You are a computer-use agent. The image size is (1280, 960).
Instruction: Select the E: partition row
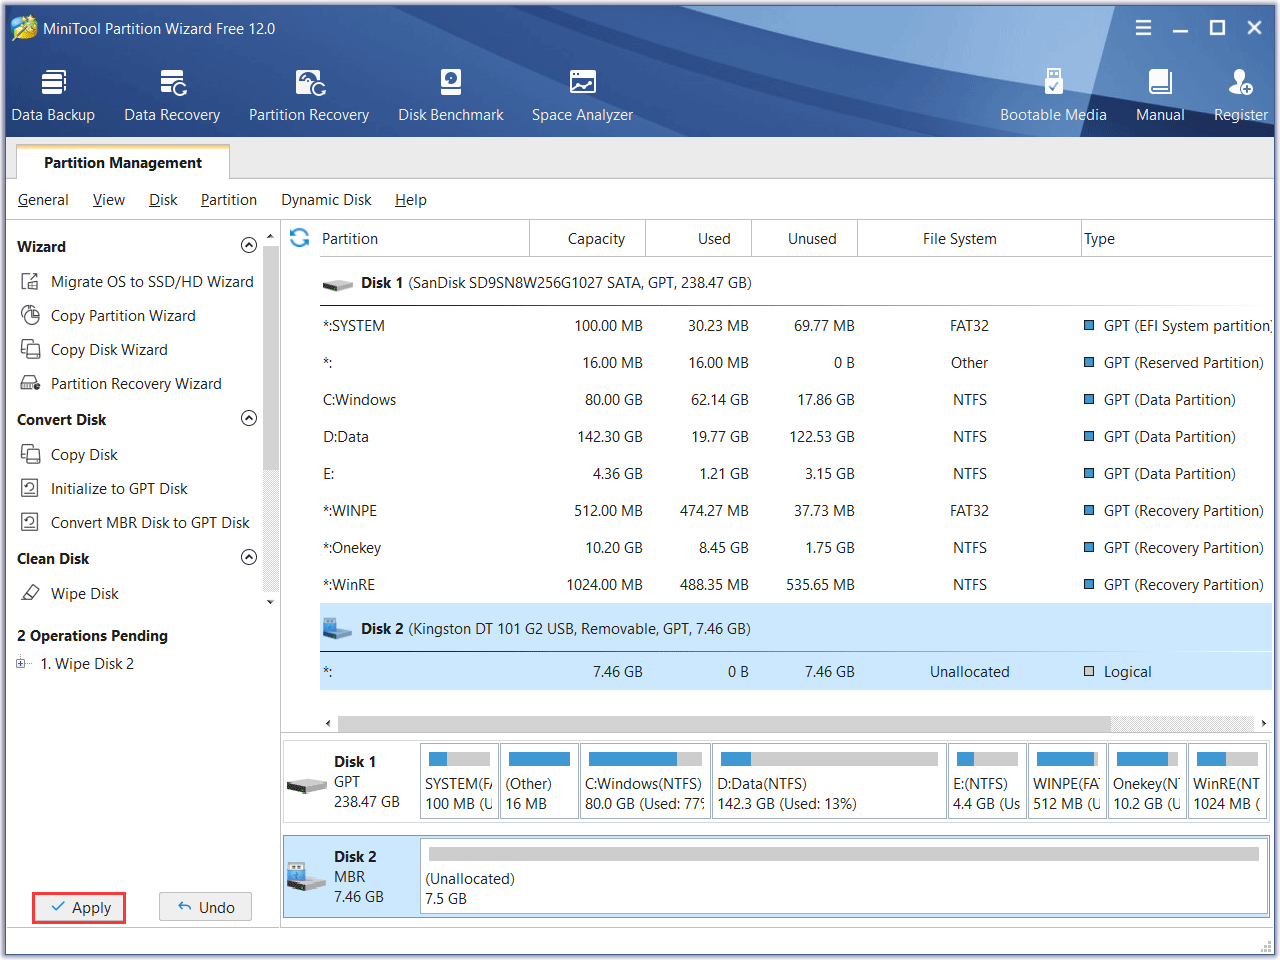coord(796,474)
